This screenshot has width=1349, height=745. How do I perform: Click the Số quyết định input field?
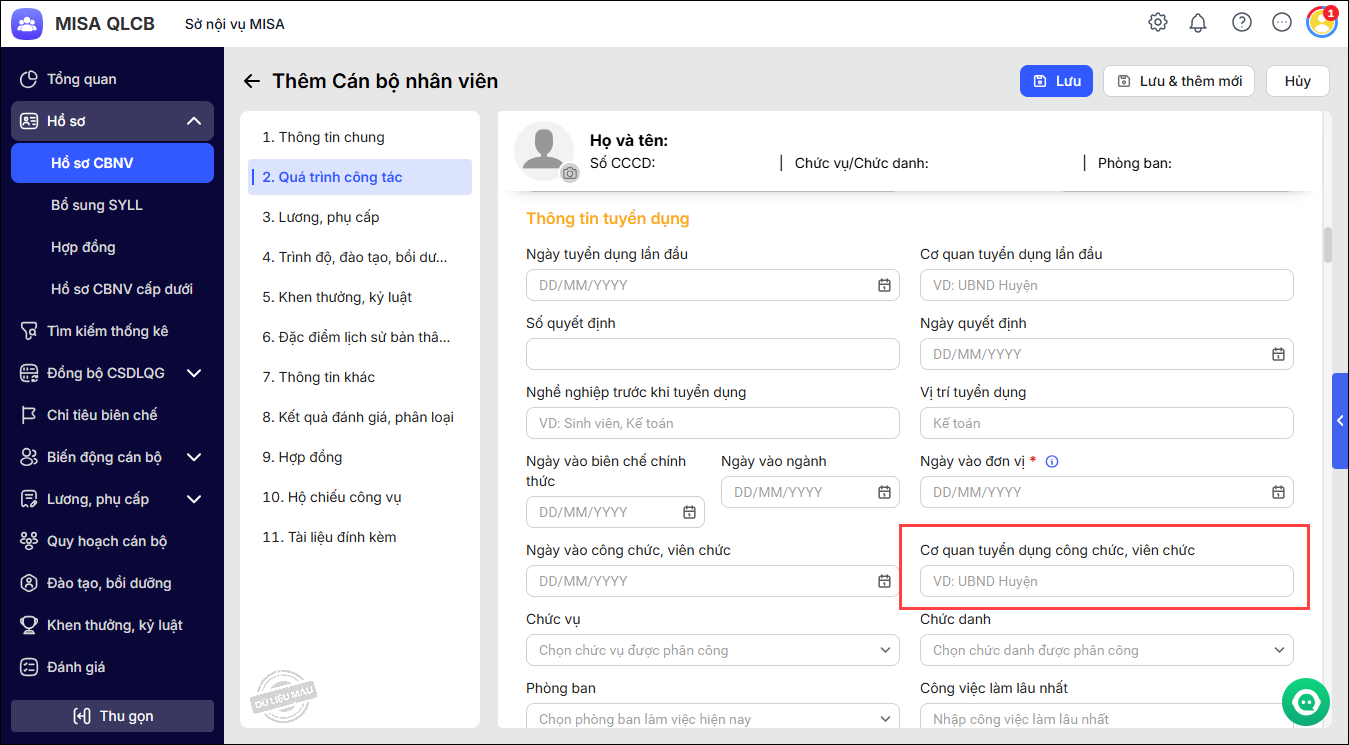712,354
